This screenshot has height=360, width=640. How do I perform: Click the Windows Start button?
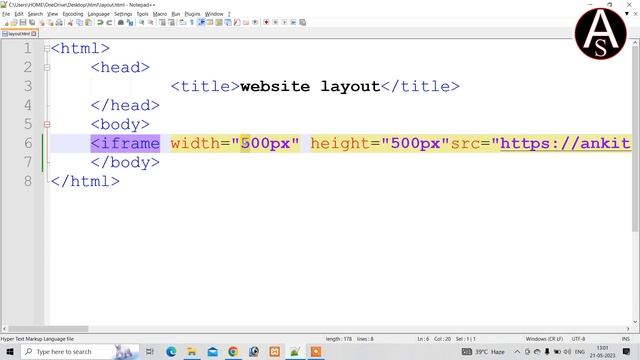(x=10, y=351)
